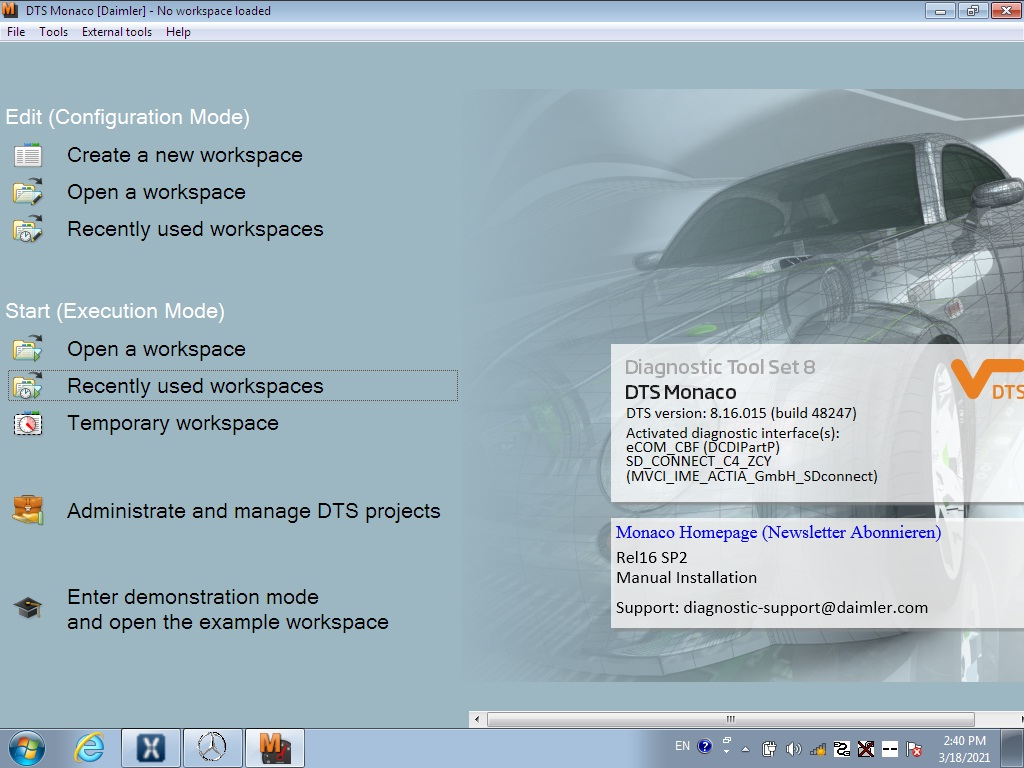Click the horizontal scrollbar left arrow
This screenshot has height=768, width=1024.
point(477,719)
